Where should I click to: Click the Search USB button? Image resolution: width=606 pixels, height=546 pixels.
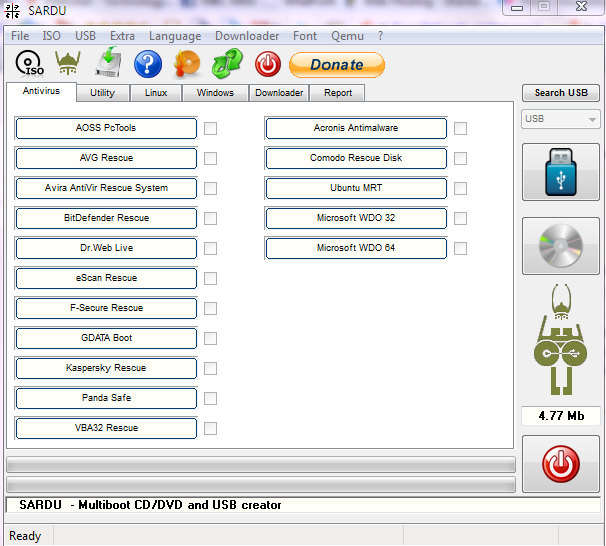[x=561, y=93]
